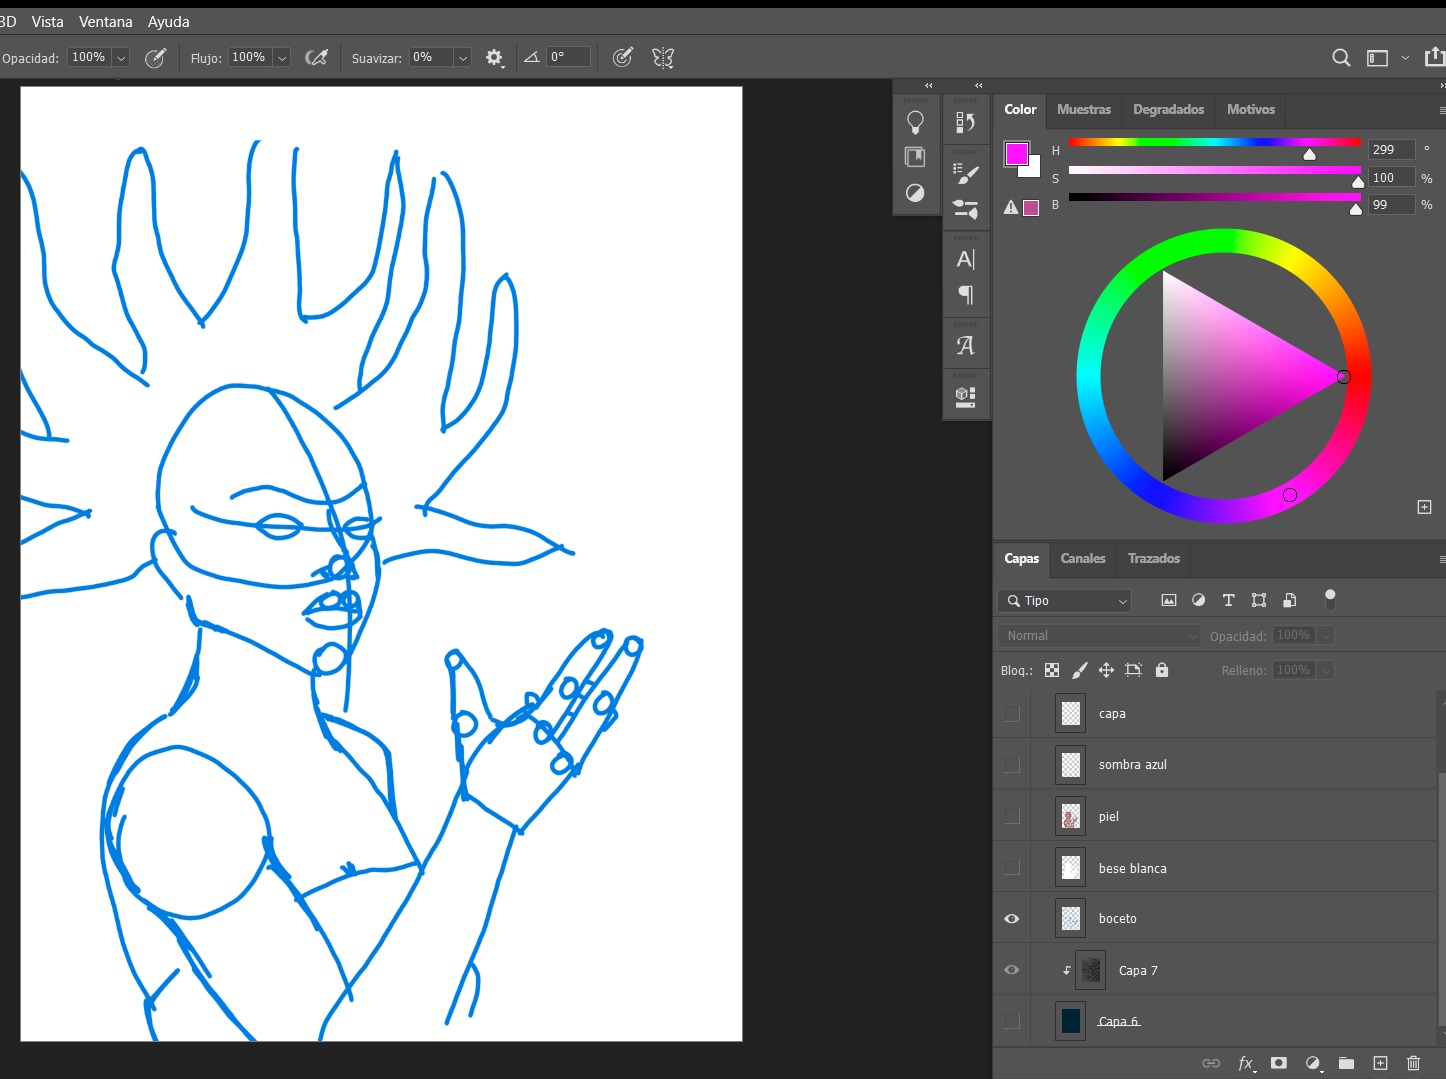Switch to the Motivos tab
The width and height of the screenshot is (1446, 1079).
click(x=1251, y=109)
